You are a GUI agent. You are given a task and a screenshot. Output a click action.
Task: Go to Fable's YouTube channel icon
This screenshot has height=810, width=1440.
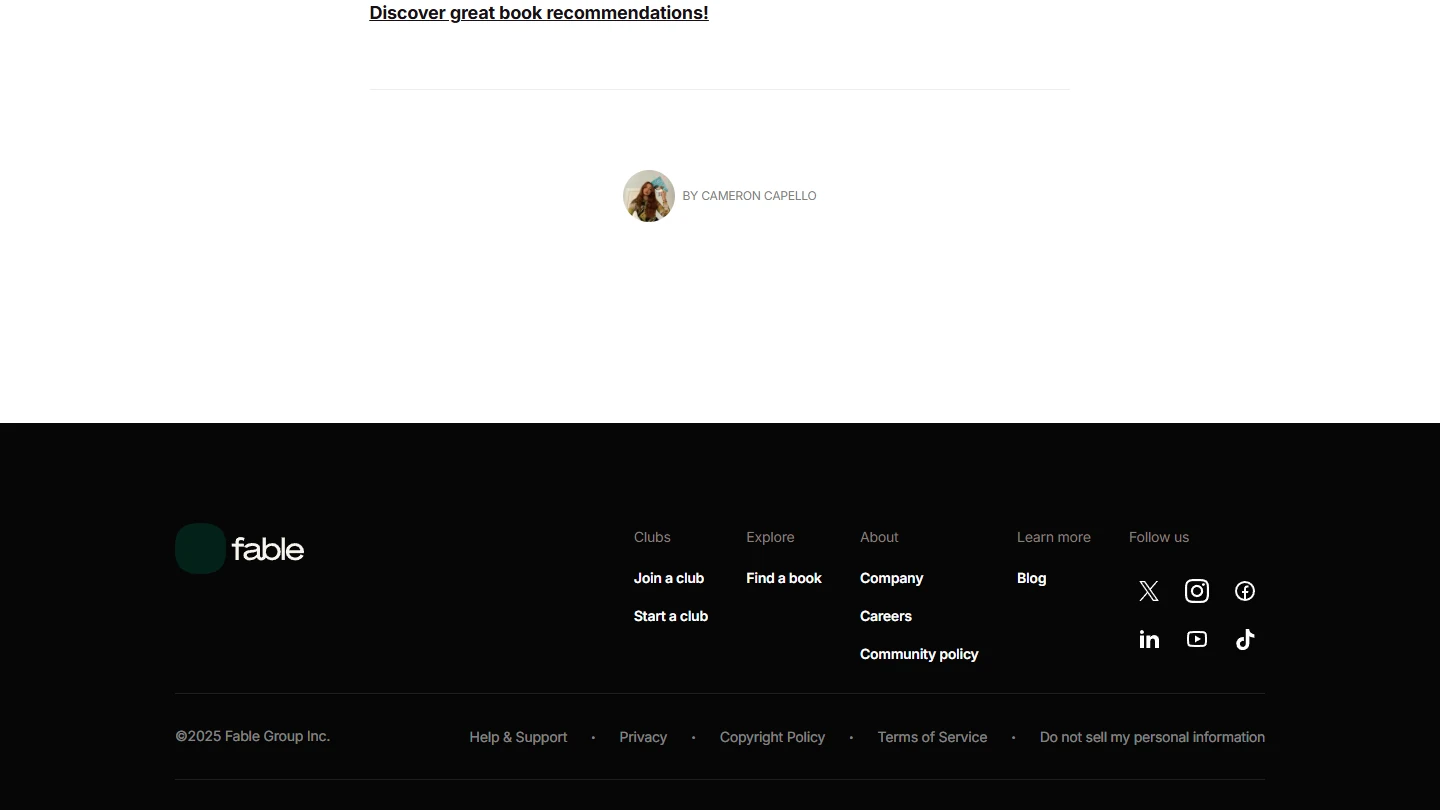click(x=1197, y=639)
